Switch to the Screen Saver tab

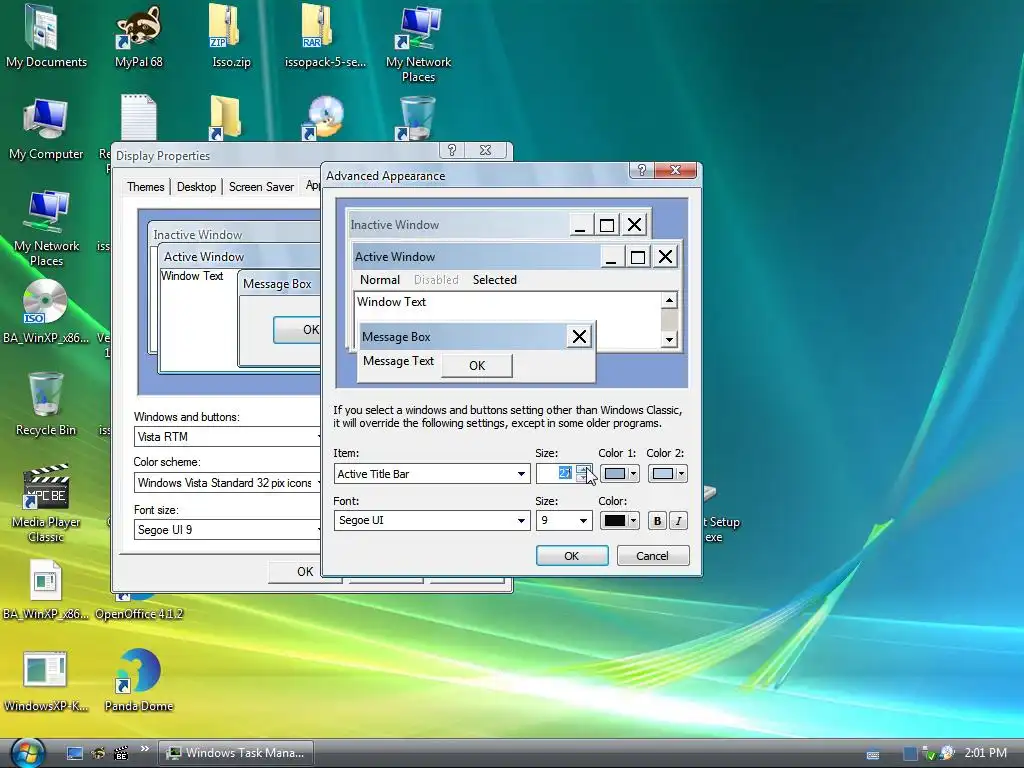261,187
